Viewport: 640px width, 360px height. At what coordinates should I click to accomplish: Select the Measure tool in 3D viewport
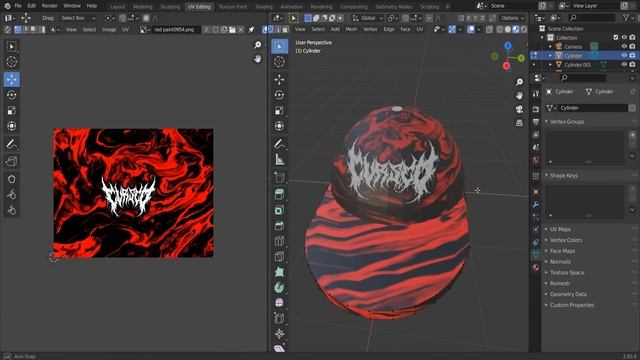click(279, 160)
